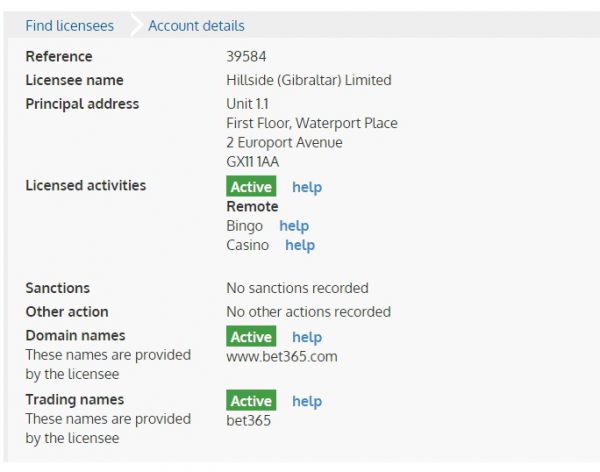The height and width of the screenshot is (472, 600).
Task: Open help link next to Bingo
Action: (x=294, y=226)
